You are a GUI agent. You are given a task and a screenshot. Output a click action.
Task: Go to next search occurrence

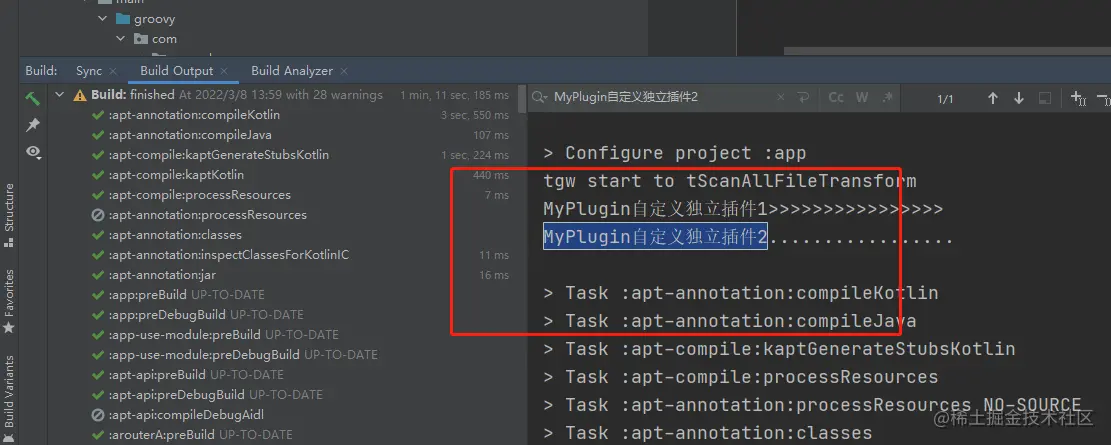point(1019,98)
